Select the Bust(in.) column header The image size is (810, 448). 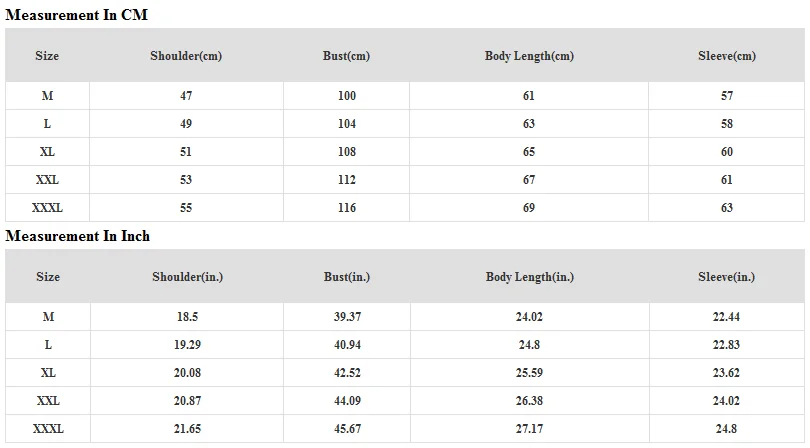click(x=347, y=277)
